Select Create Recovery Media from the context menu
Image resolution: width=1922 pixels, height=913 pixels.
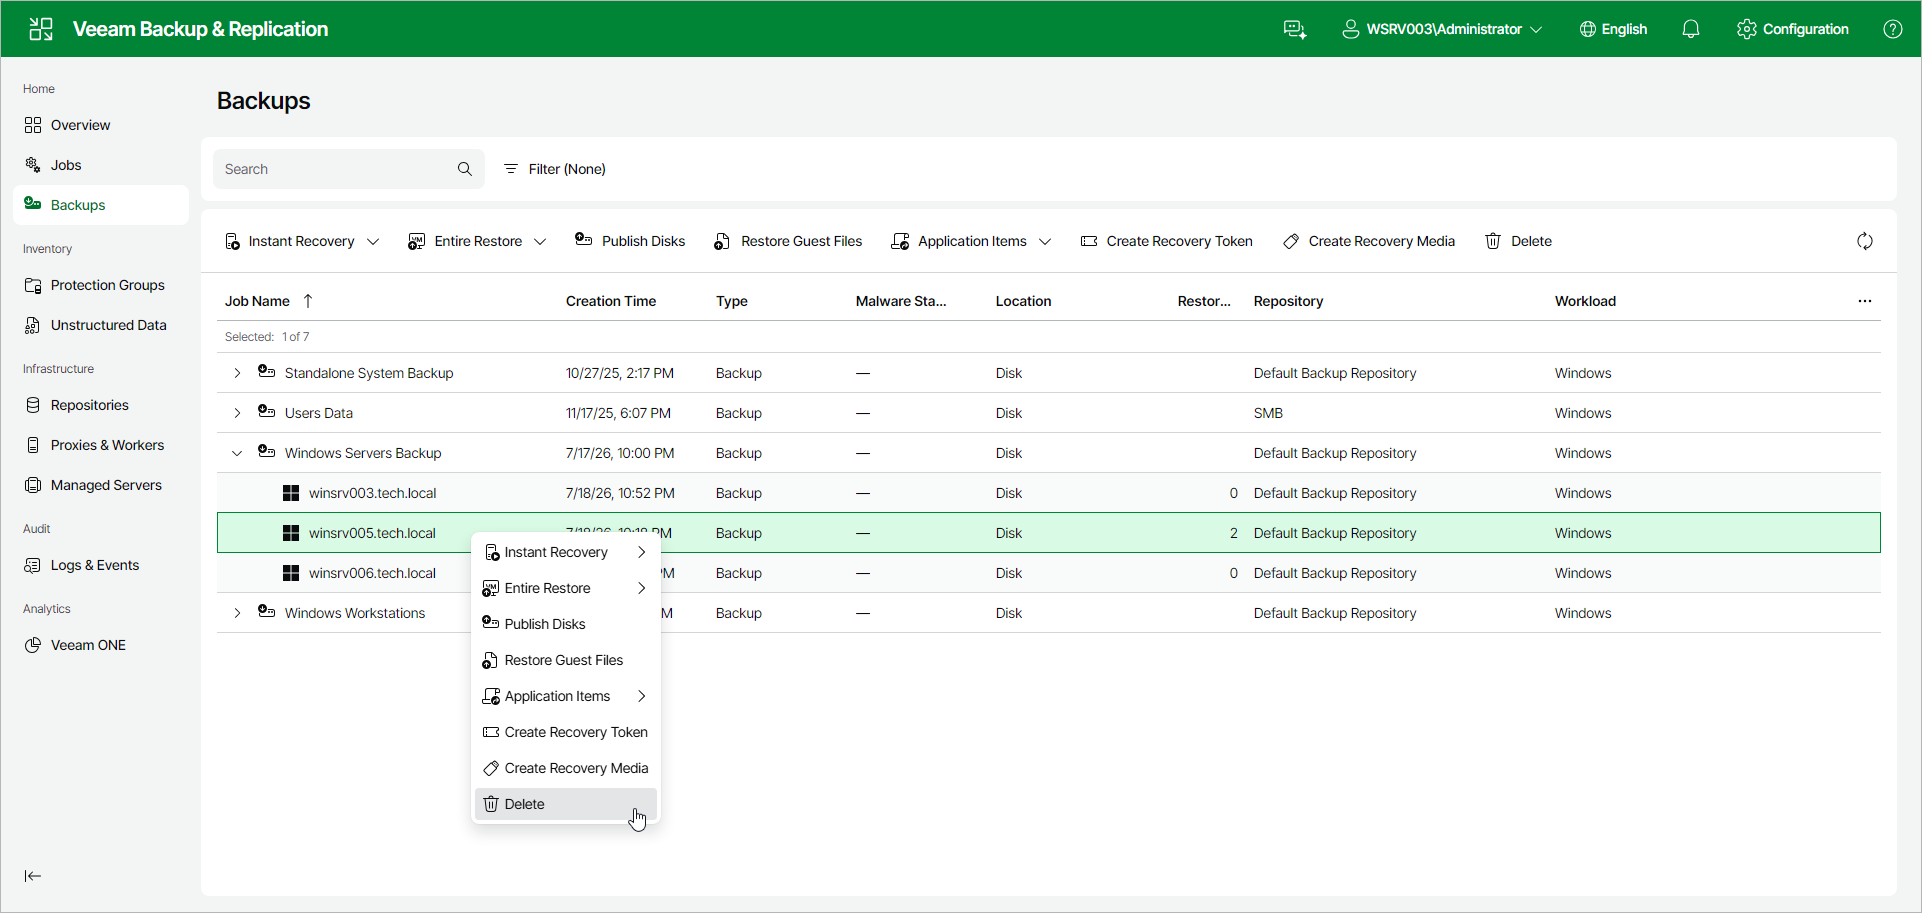566,768
